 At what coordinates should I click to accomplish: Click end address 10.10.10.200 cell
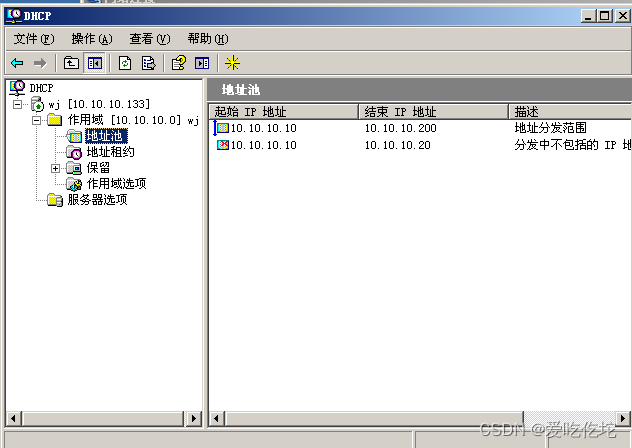click(x=401, y=128)
